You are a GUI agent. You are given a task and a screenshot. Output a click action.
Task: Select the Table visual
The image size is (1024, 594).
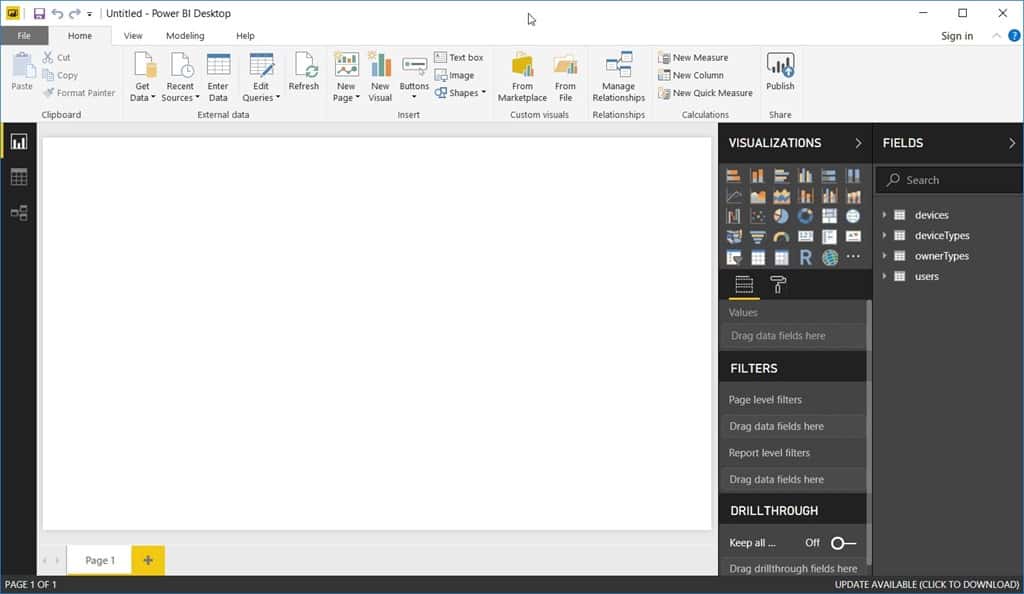758,257
